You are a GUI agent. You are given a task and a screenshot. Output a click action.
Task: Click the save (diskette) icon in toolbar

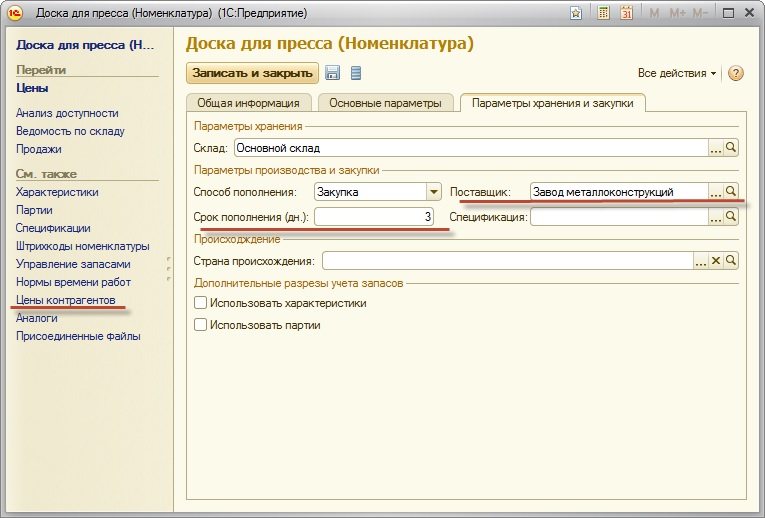coord(332,73)
